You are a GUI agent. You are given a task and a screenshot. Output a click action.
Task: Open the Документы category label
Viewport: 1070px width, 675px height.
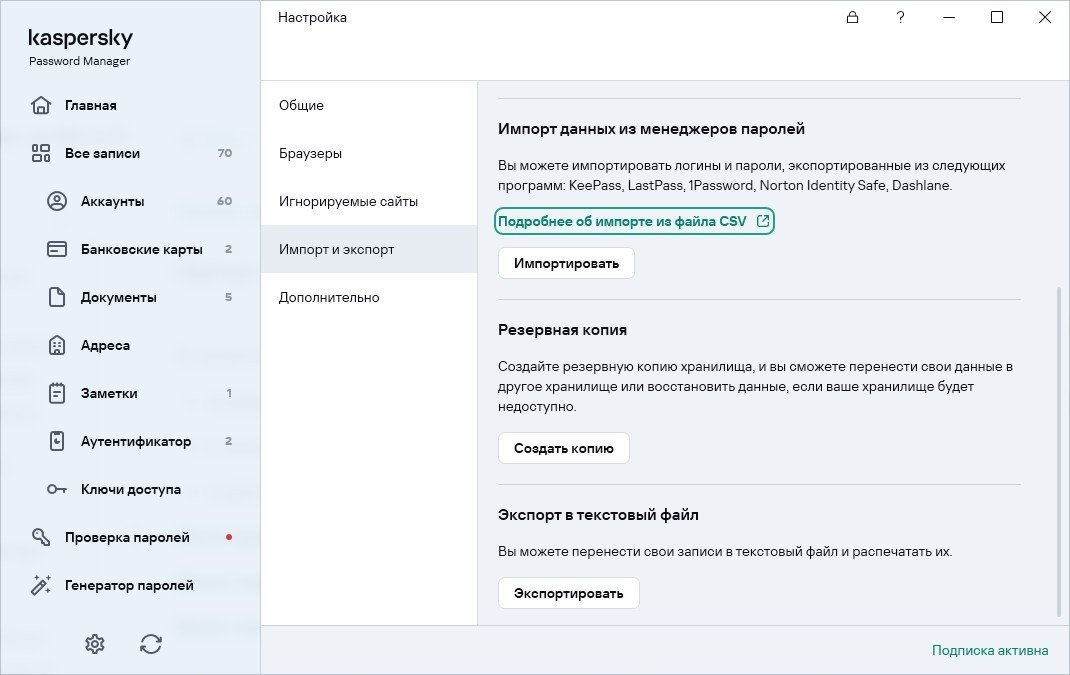[119, 297]
